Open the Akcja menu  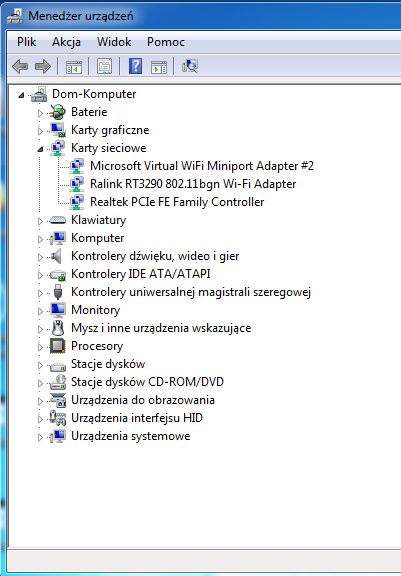[66, 42]
